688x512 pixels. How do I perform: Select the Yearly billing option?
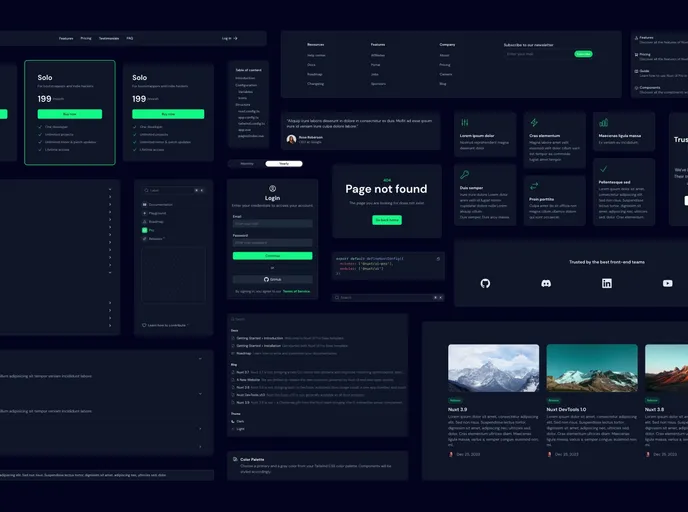(x=283, y=163)
